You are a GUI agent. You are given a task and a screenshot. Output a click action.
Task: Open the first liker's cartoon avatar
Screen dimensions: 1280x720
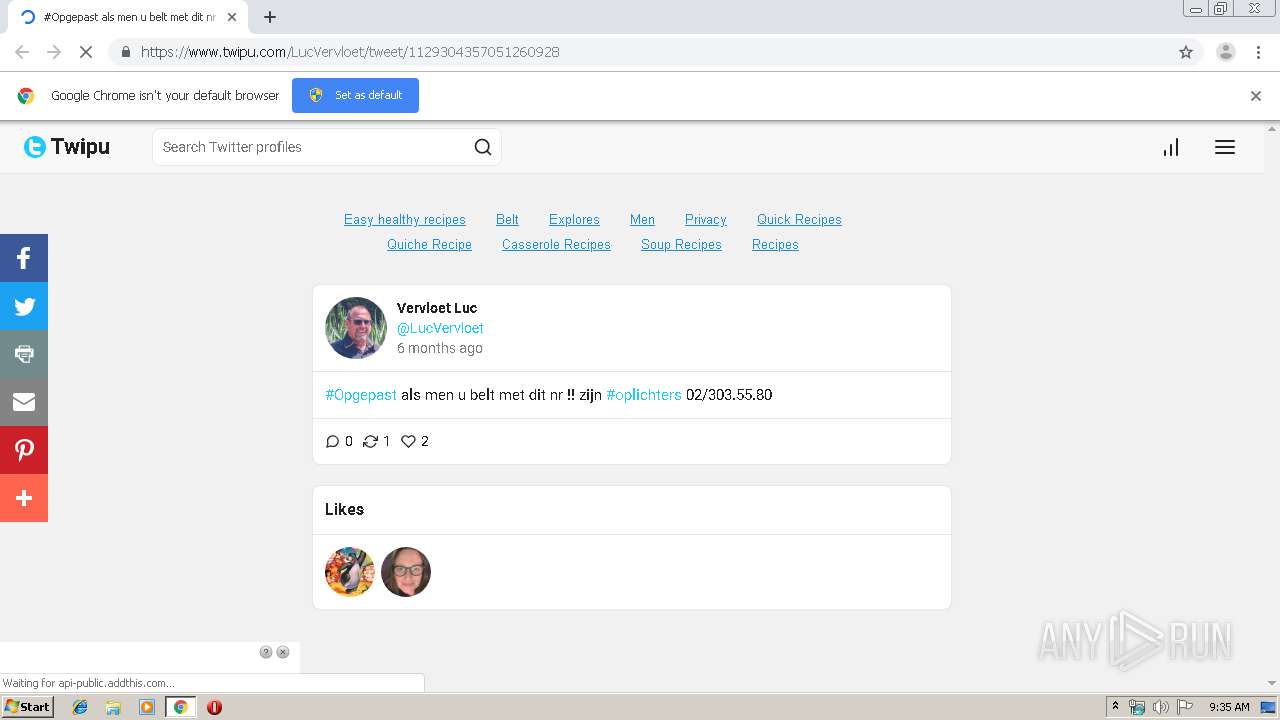coord(350,572)
